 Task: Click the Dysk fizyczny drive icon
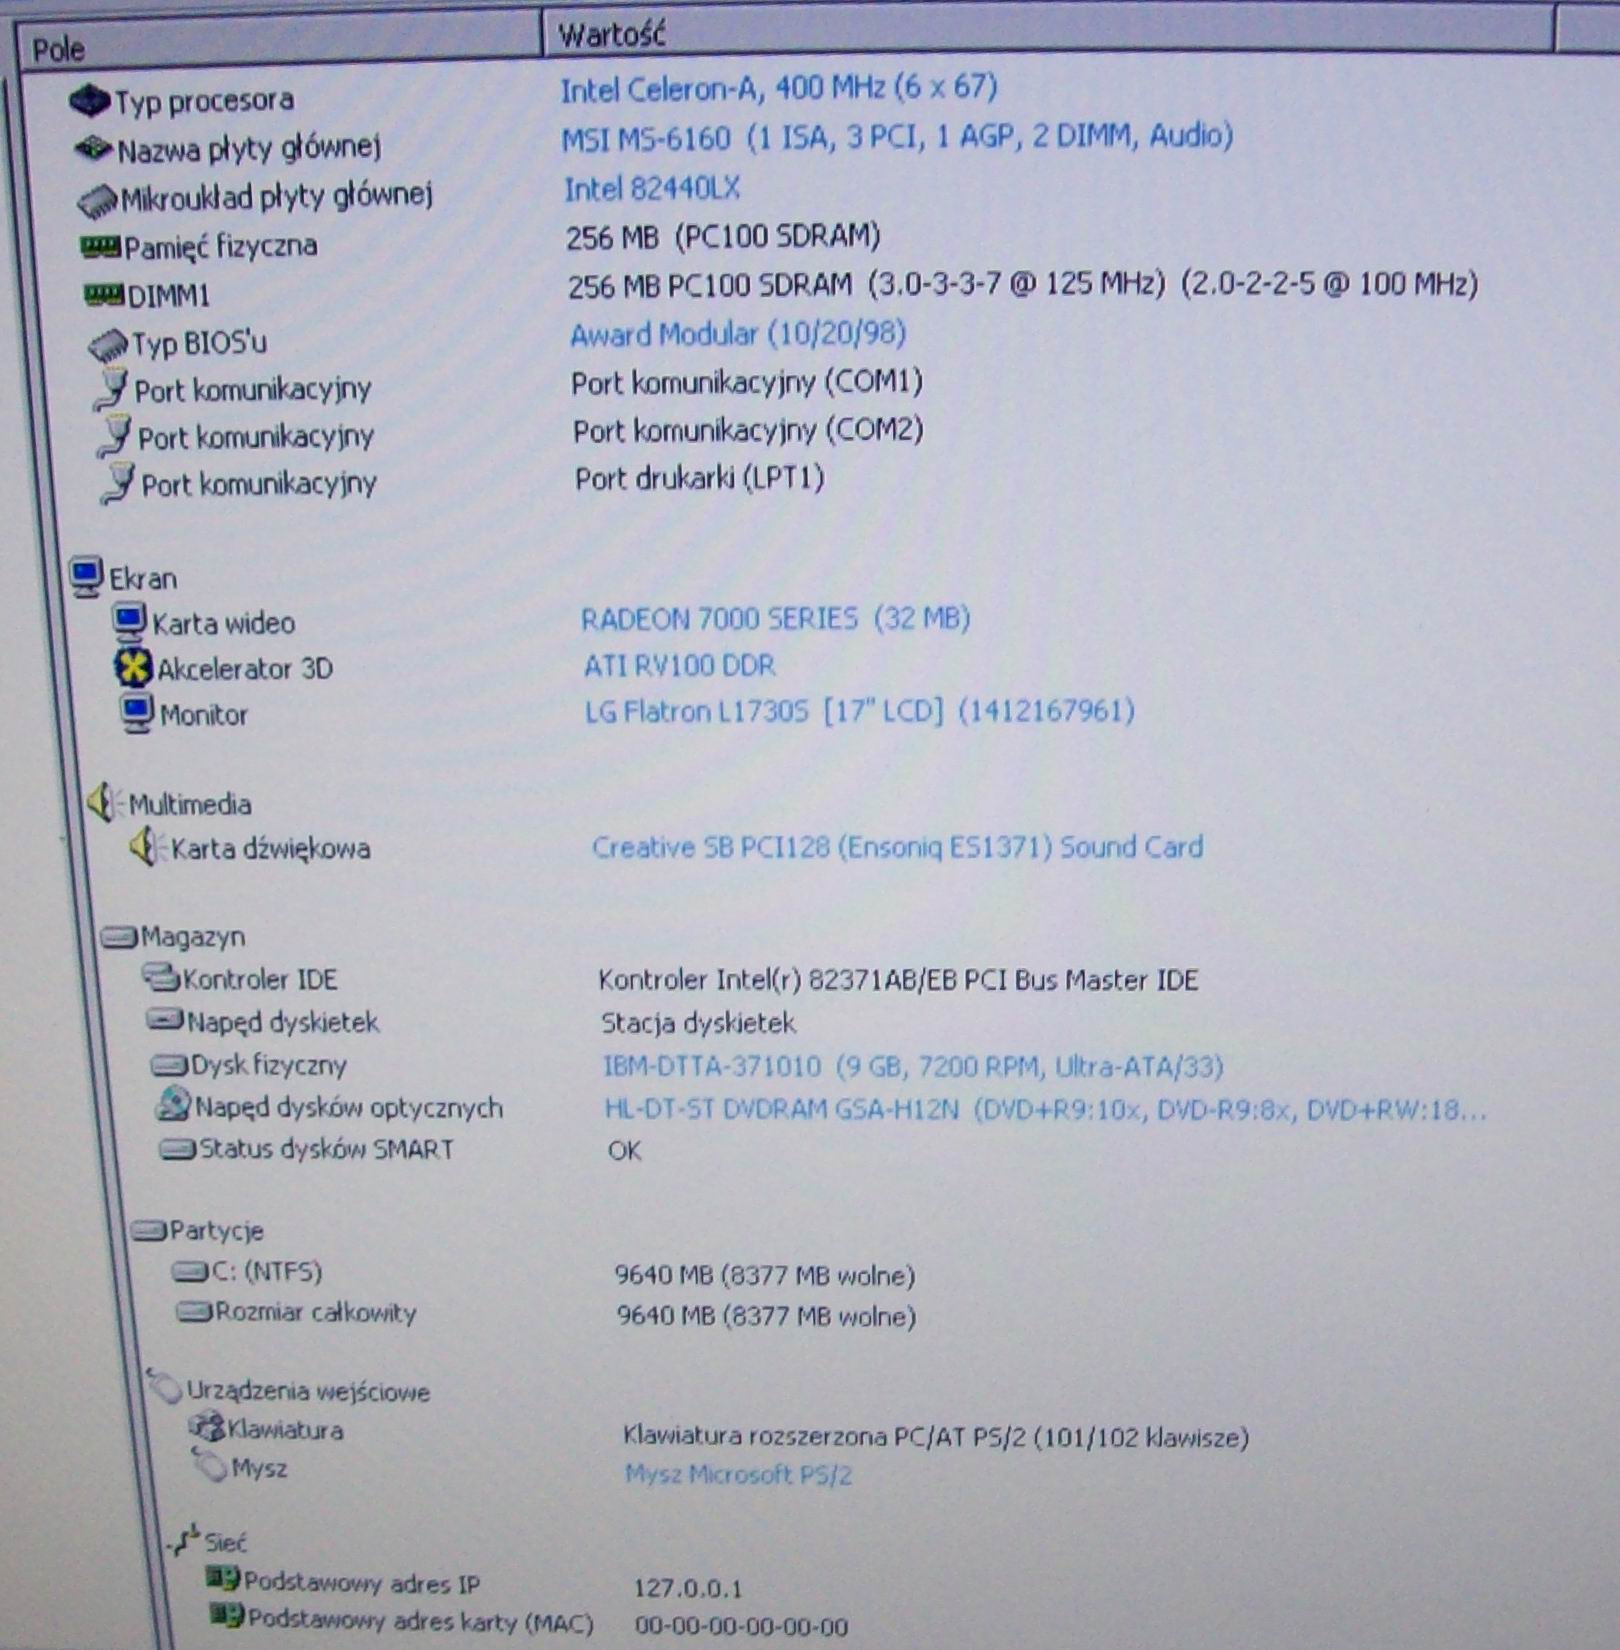(x=169, y=1065)
